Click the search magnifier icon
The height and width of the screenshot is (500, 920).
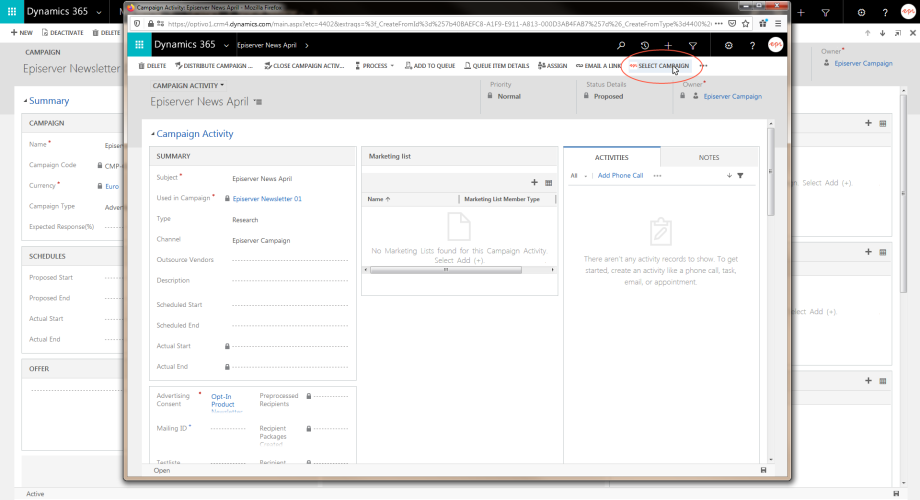(621, 45)
